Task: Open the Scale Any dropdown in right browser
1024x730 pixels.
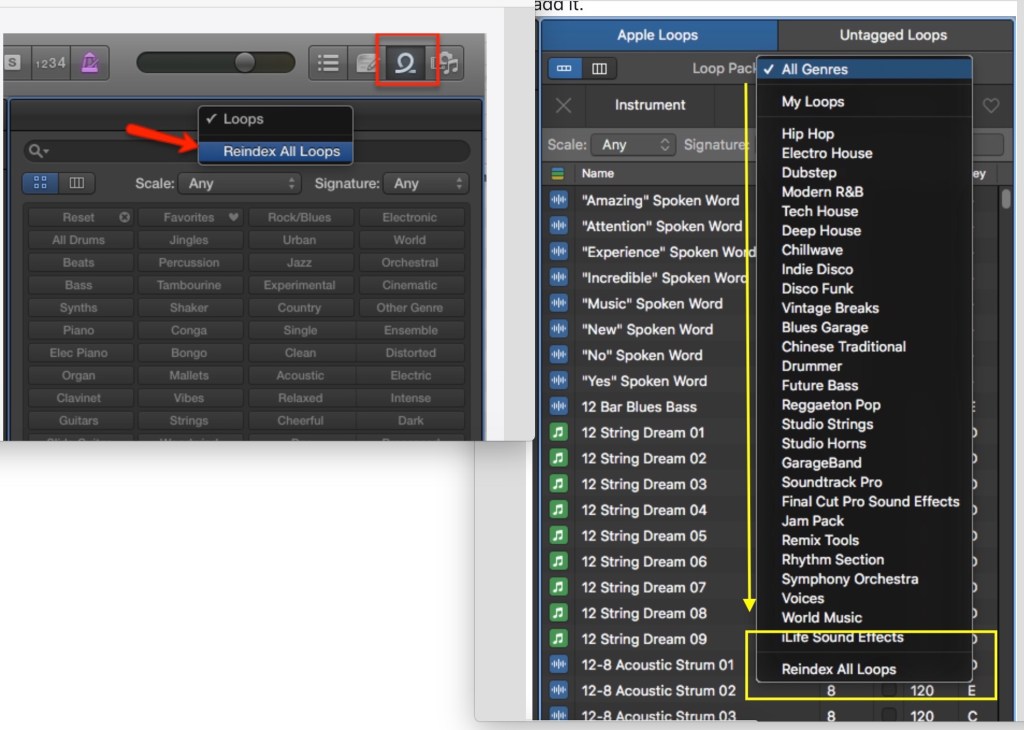Action: [x=633, y=145]
